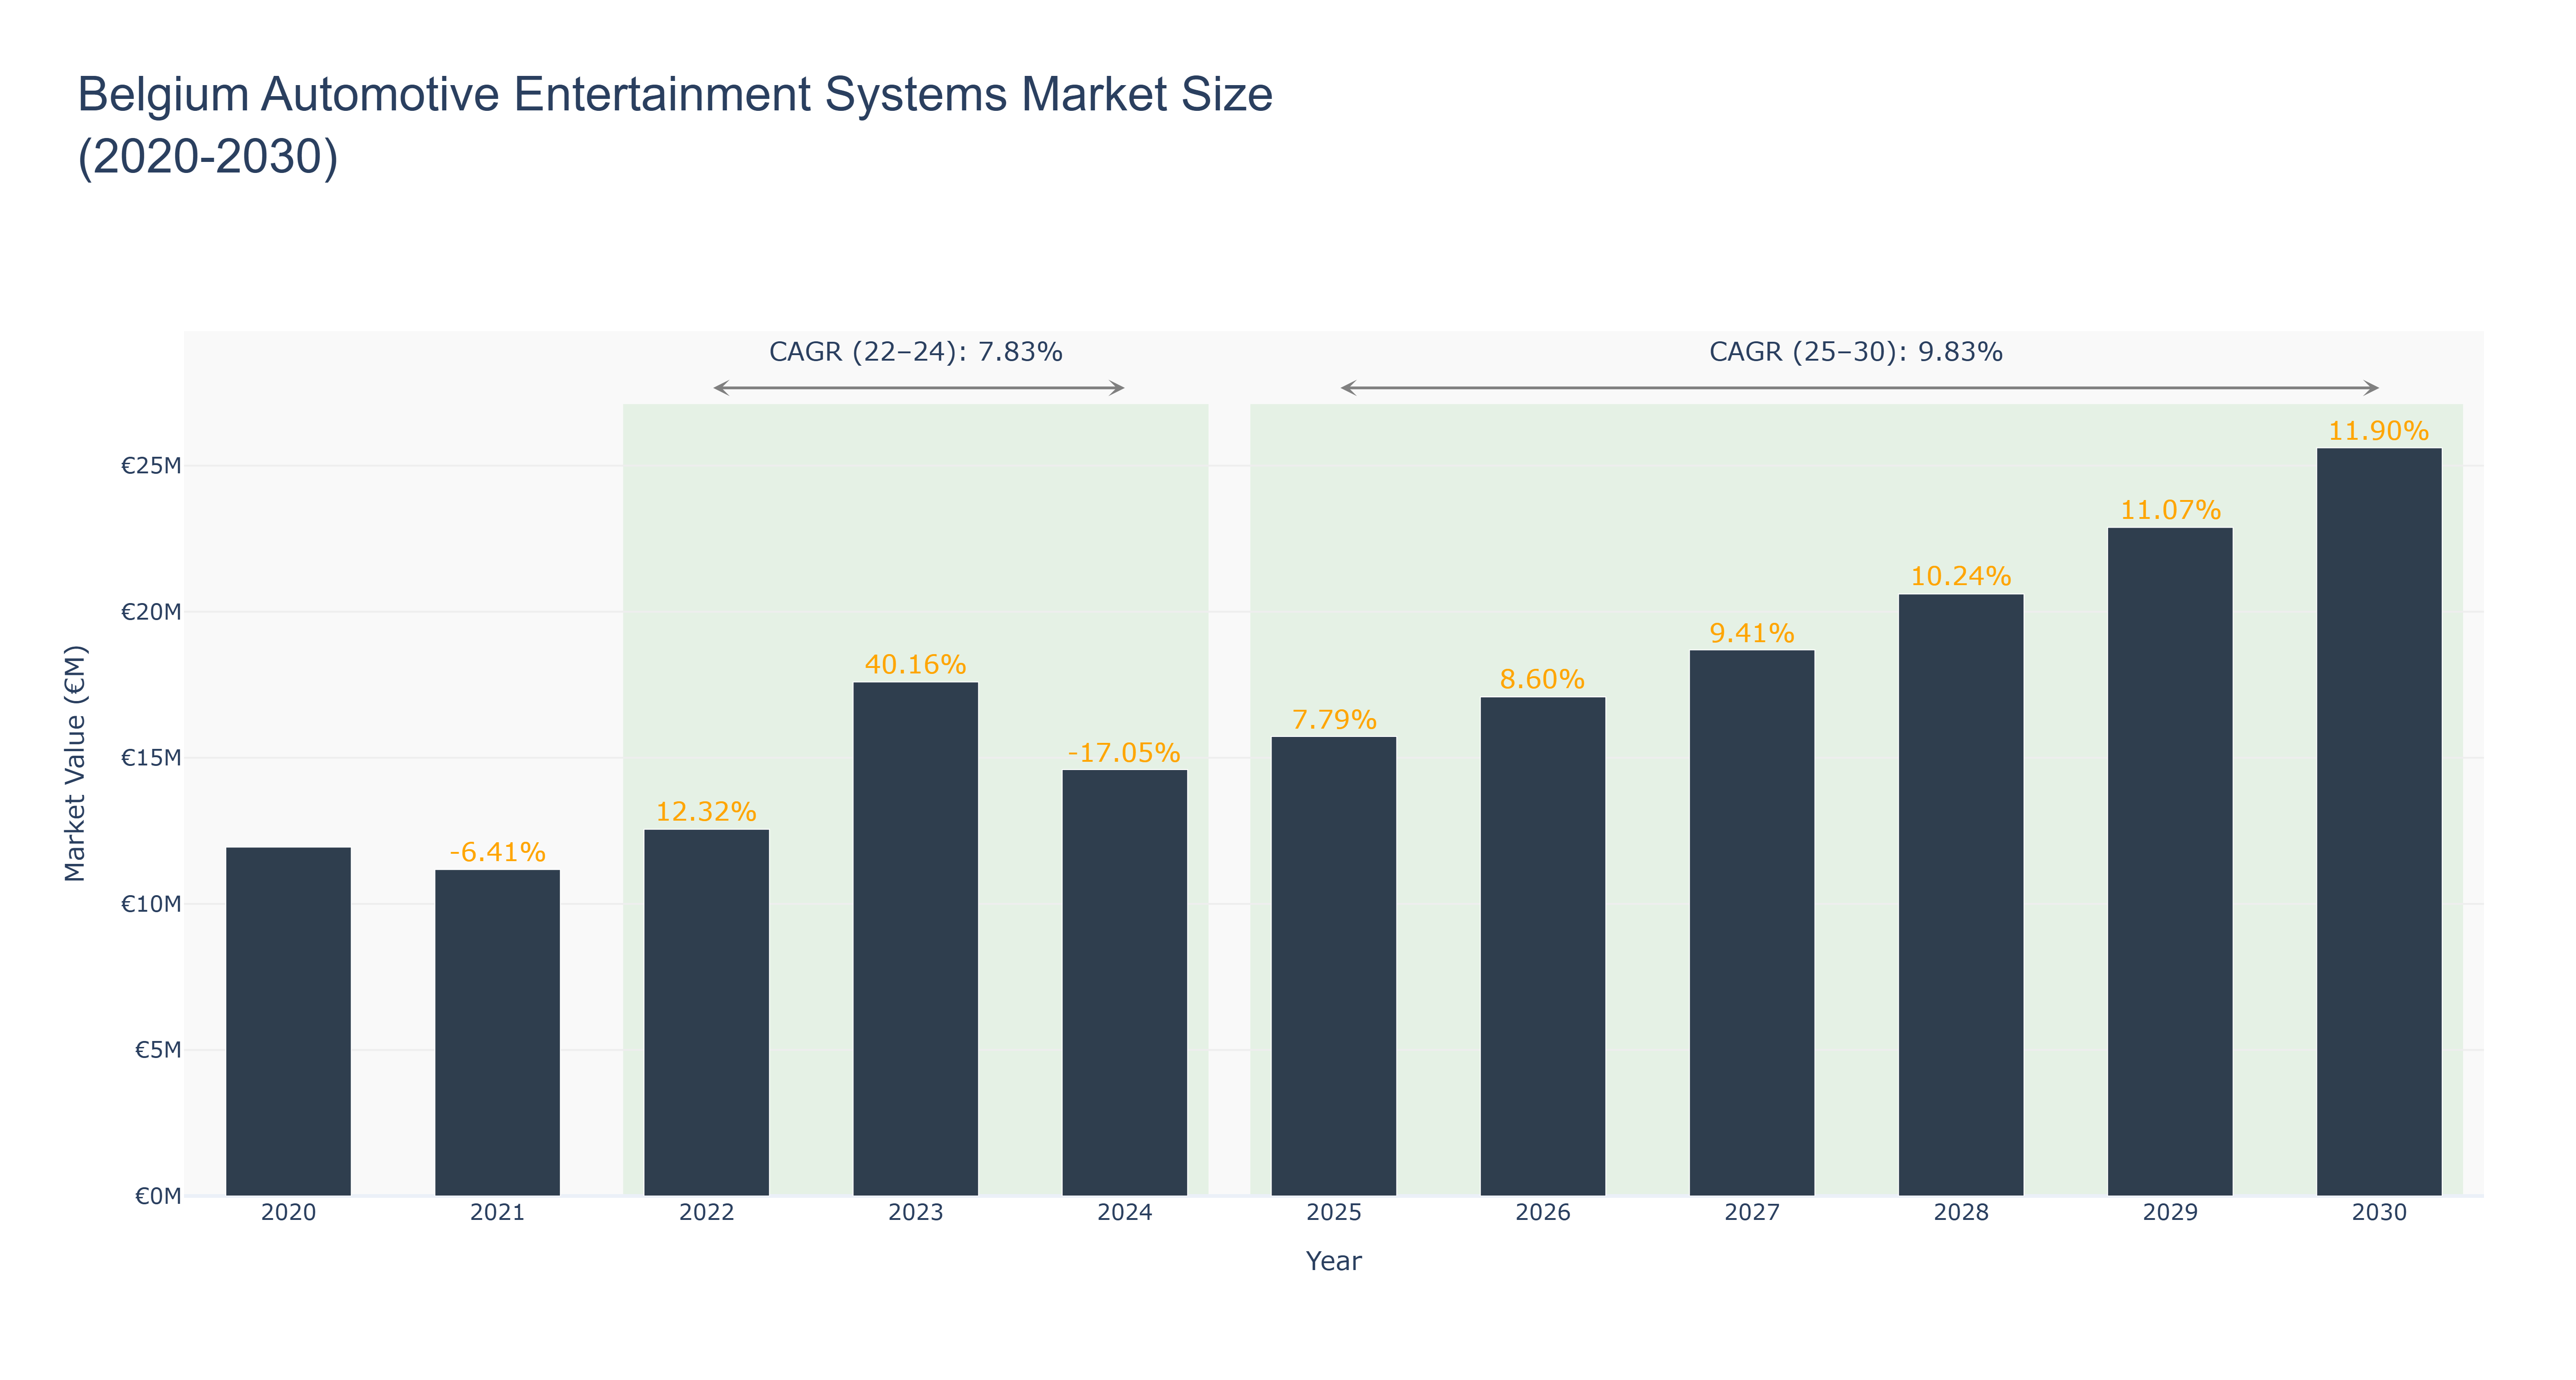Click the 2025 x-axis tick label
The width and height of the screenshot is (2576, 1380).
coord(1333,1212)
